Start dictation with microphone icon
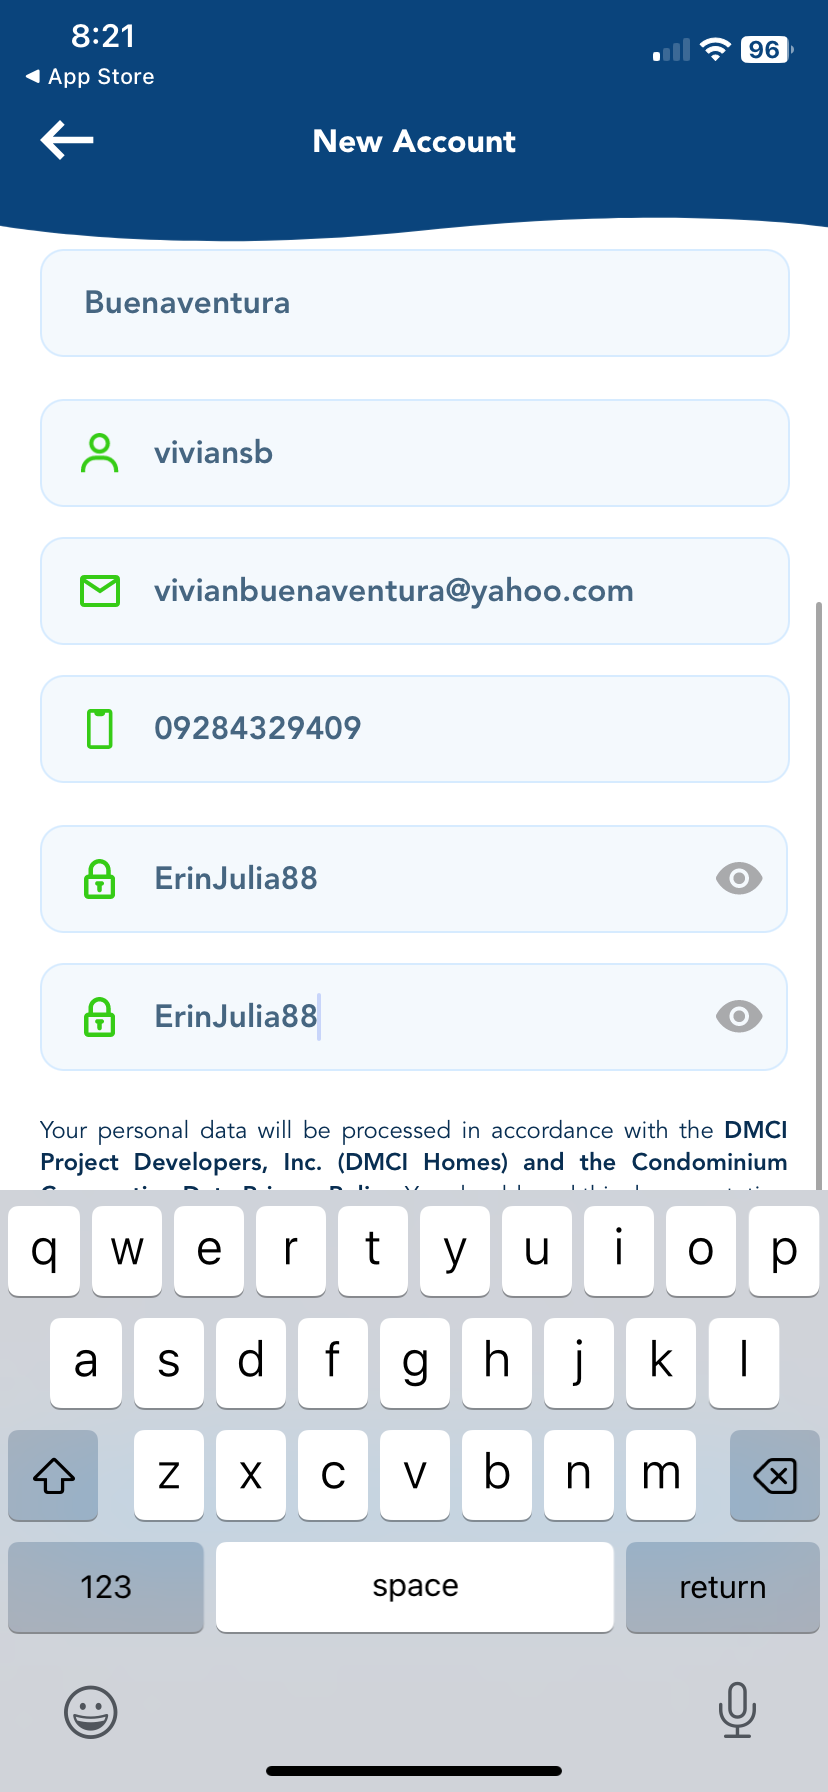Viewport: 828px width, 1792px height. point(737,1710)
